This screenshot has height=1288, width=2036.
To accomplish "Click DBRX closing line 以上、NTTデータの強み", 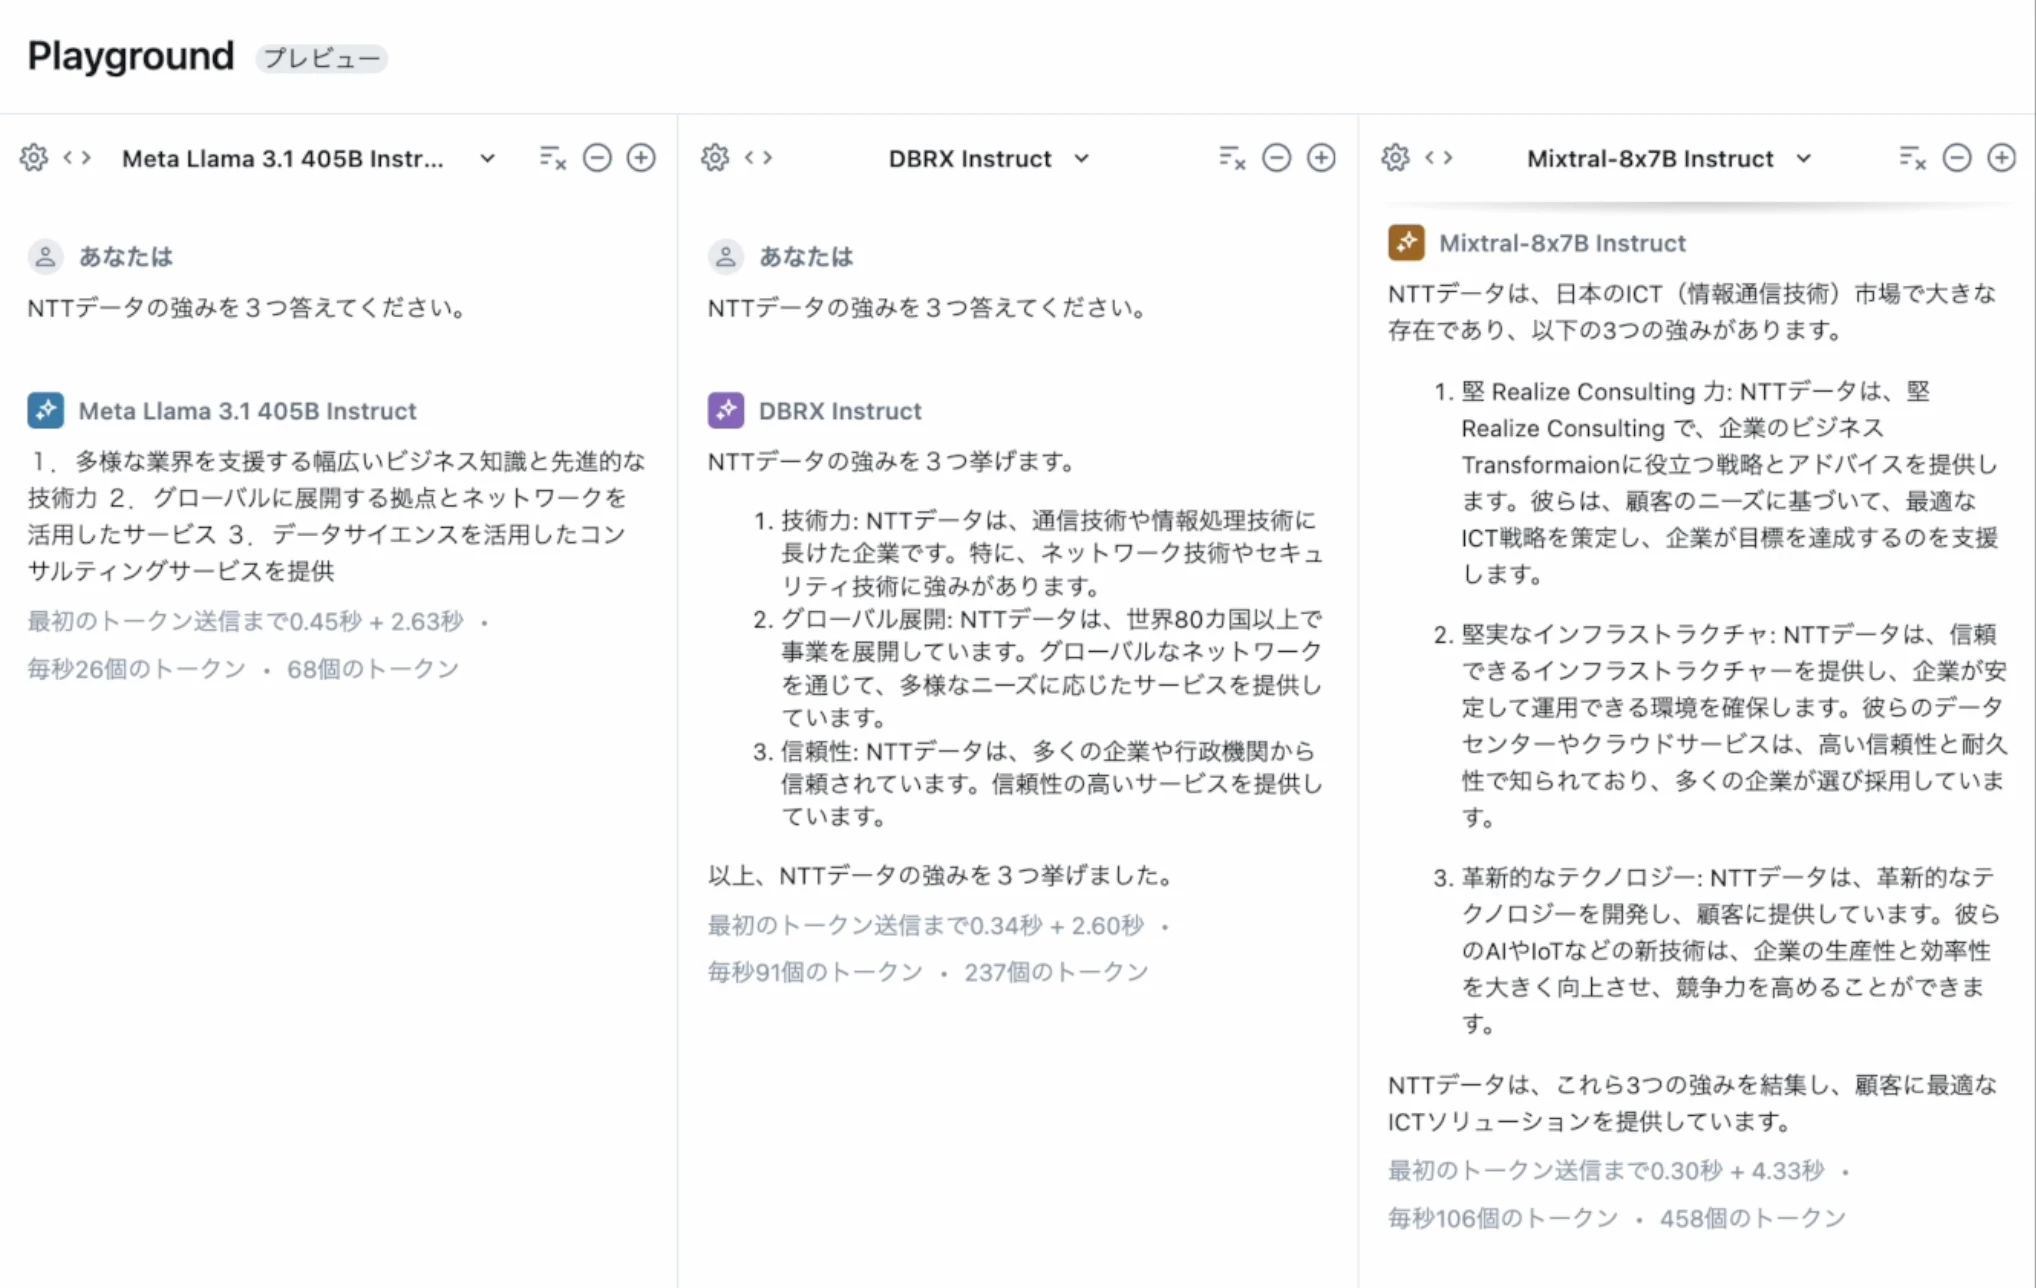I will tap(941, 876).
